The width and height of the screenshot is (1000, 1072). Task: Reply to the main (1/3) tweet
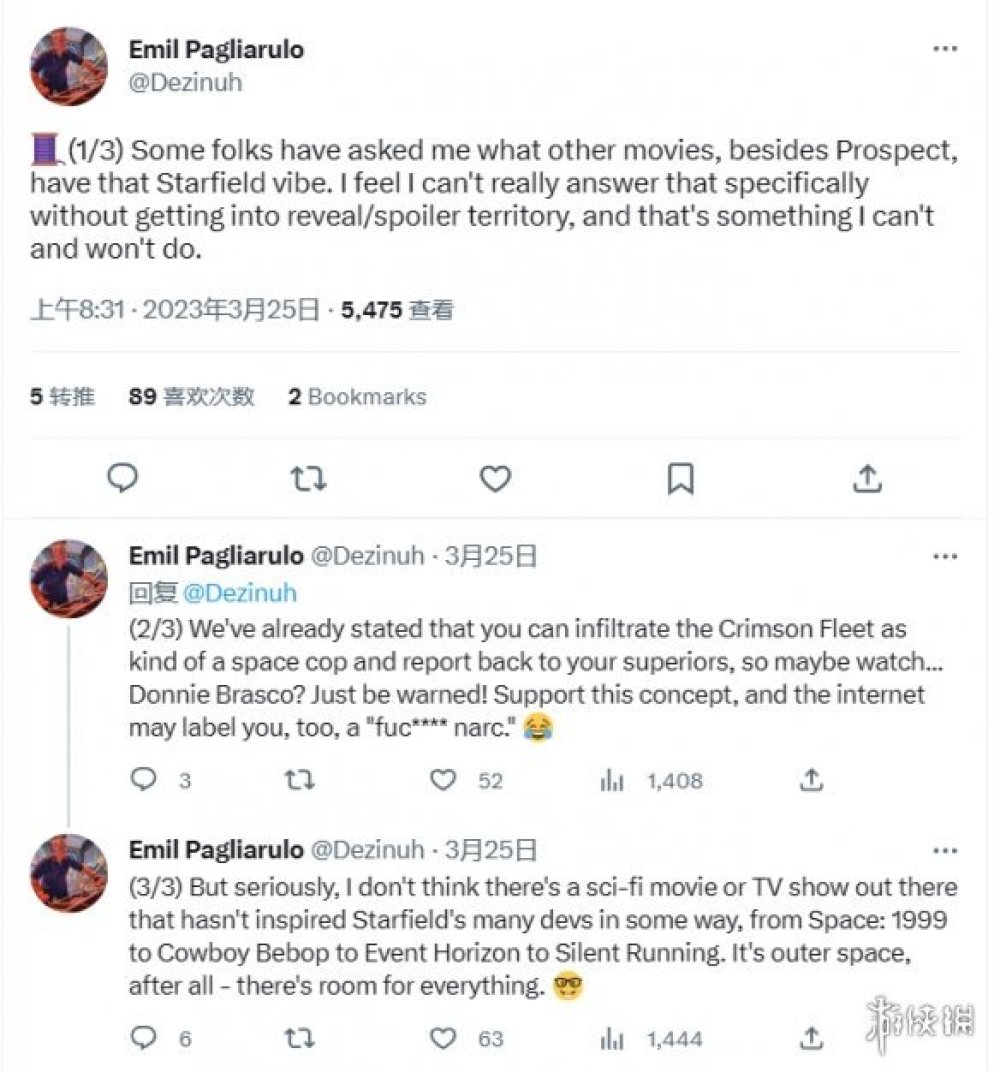tap(122, 480)
